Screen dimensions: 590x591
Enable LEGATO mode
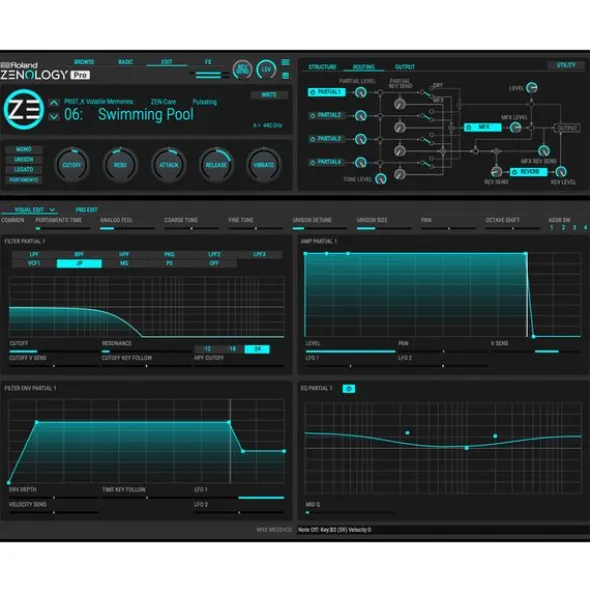(x=24, y=170)
